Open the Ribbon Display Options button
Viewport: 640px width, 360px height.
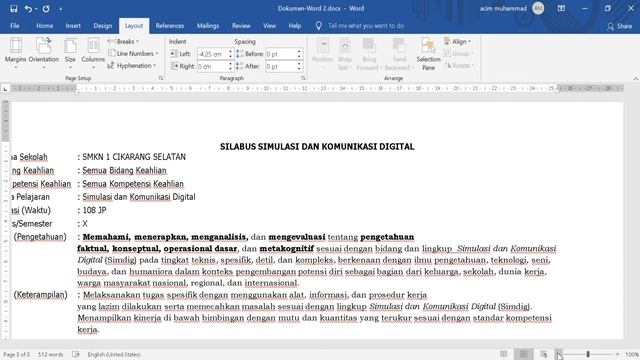point(561,8)
